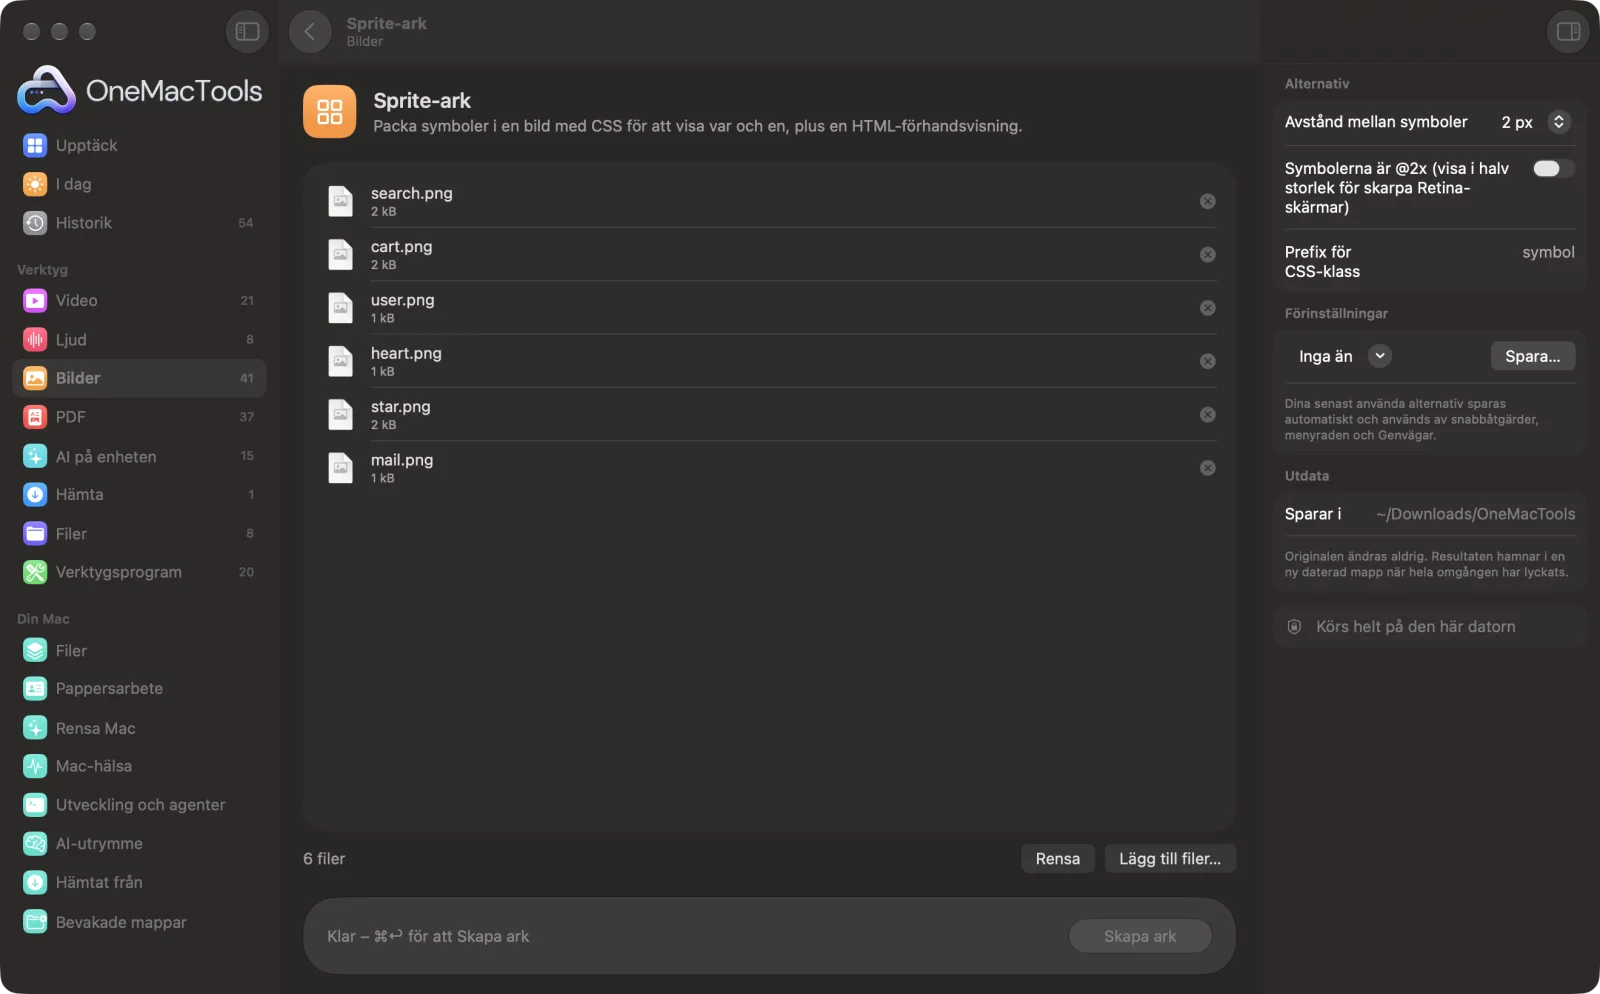Click the OneMacTools logo
This screenshot has height=994, width=1600.
[x=139, y=90]
